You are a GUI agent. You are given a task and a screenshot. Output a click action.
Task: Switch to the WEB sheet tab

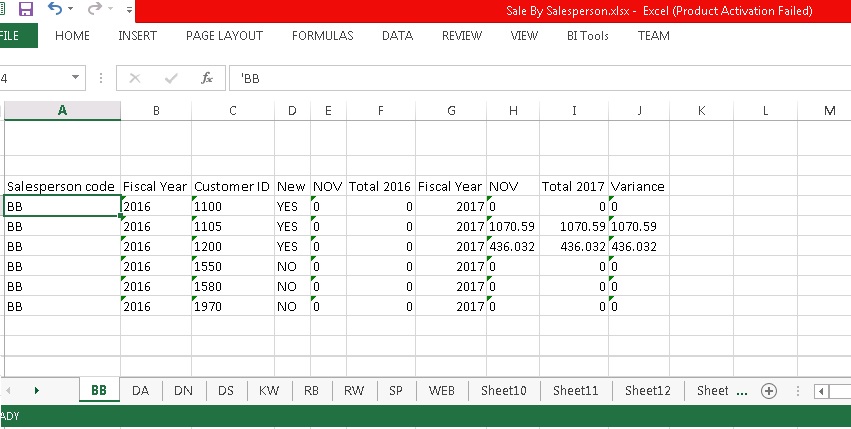442,390
